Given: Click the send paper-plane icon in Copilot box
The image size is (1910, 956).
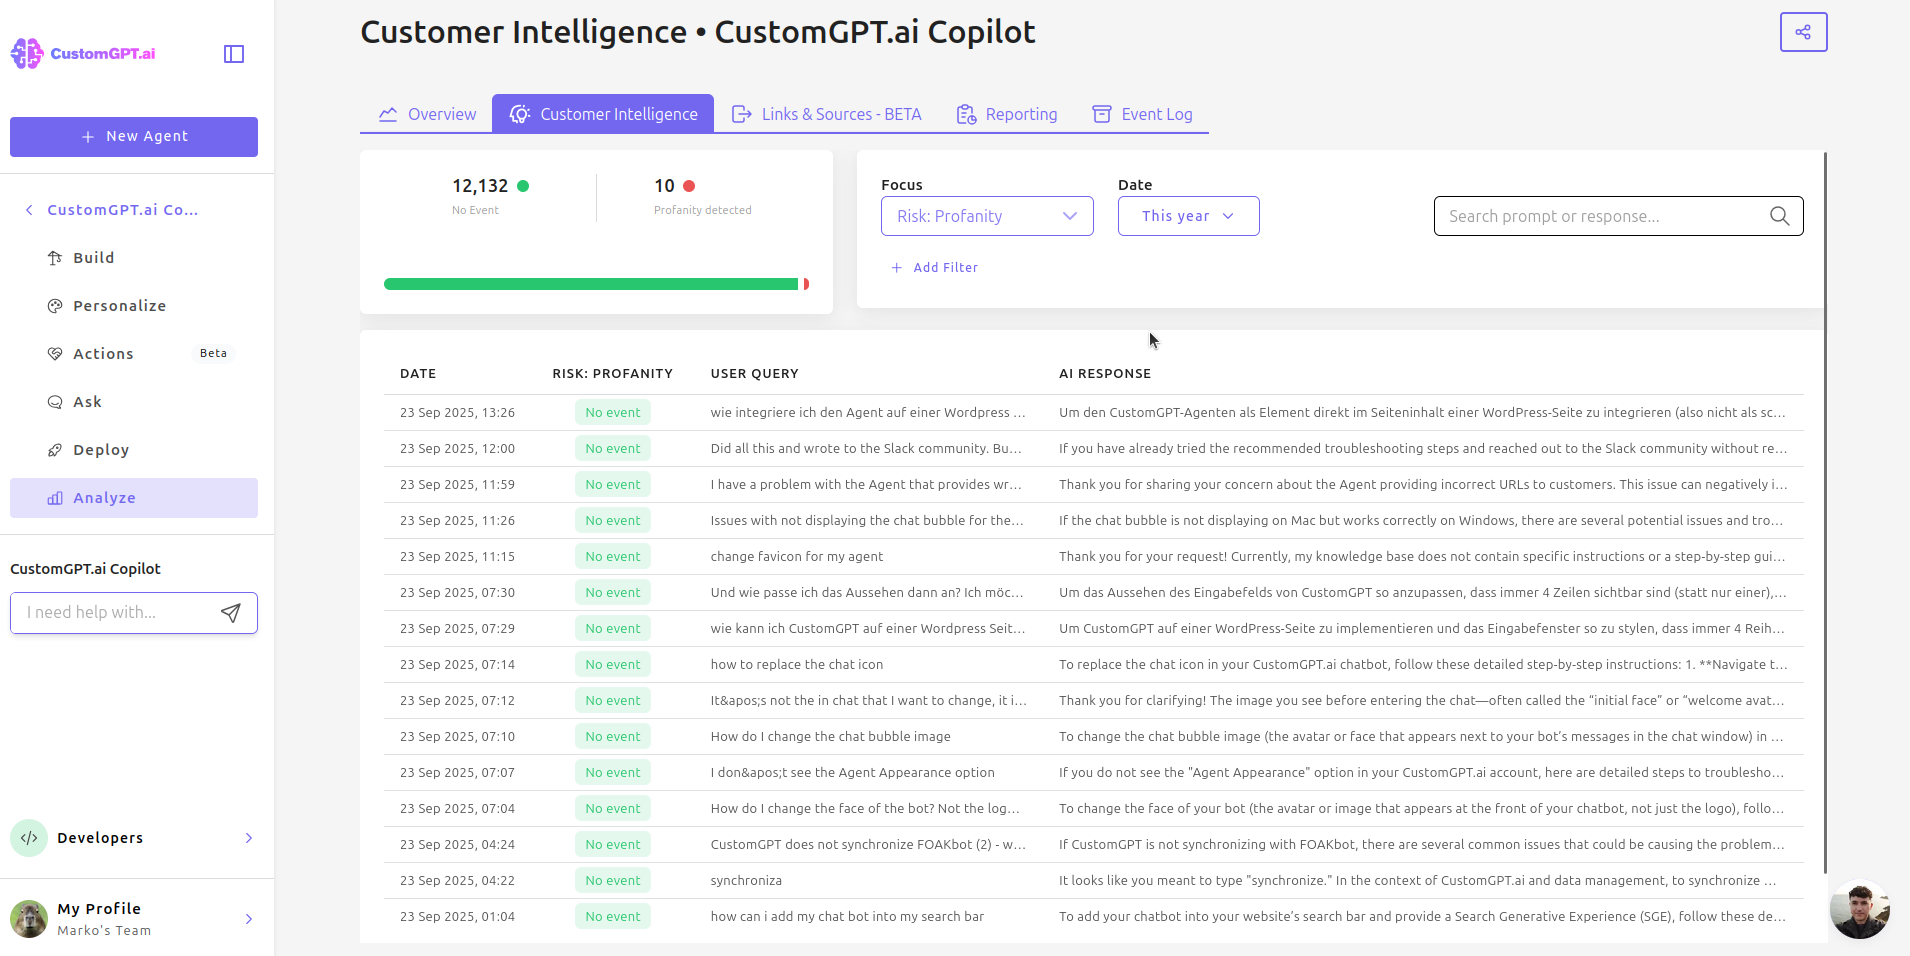Looking at the screenshot, I should coord(231,613).
